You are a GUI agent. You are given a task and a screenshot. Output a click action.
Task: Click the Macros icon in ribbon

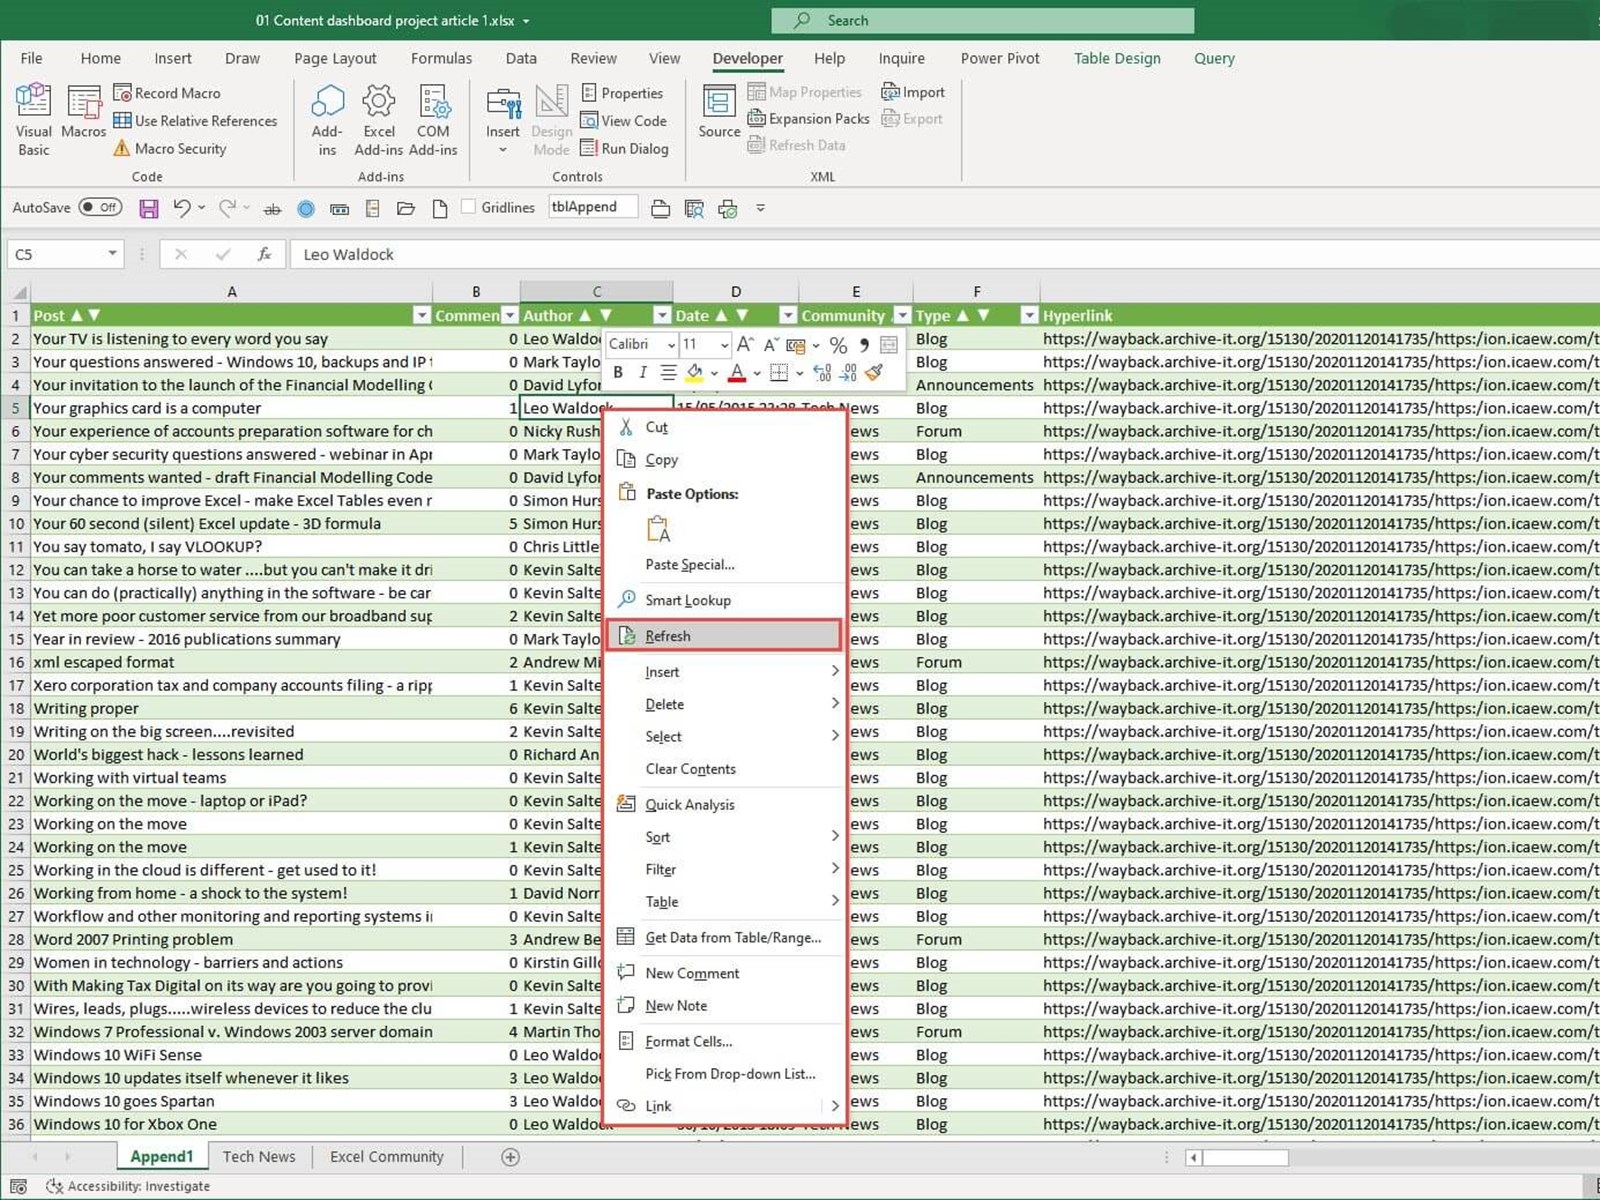[83, 112]
